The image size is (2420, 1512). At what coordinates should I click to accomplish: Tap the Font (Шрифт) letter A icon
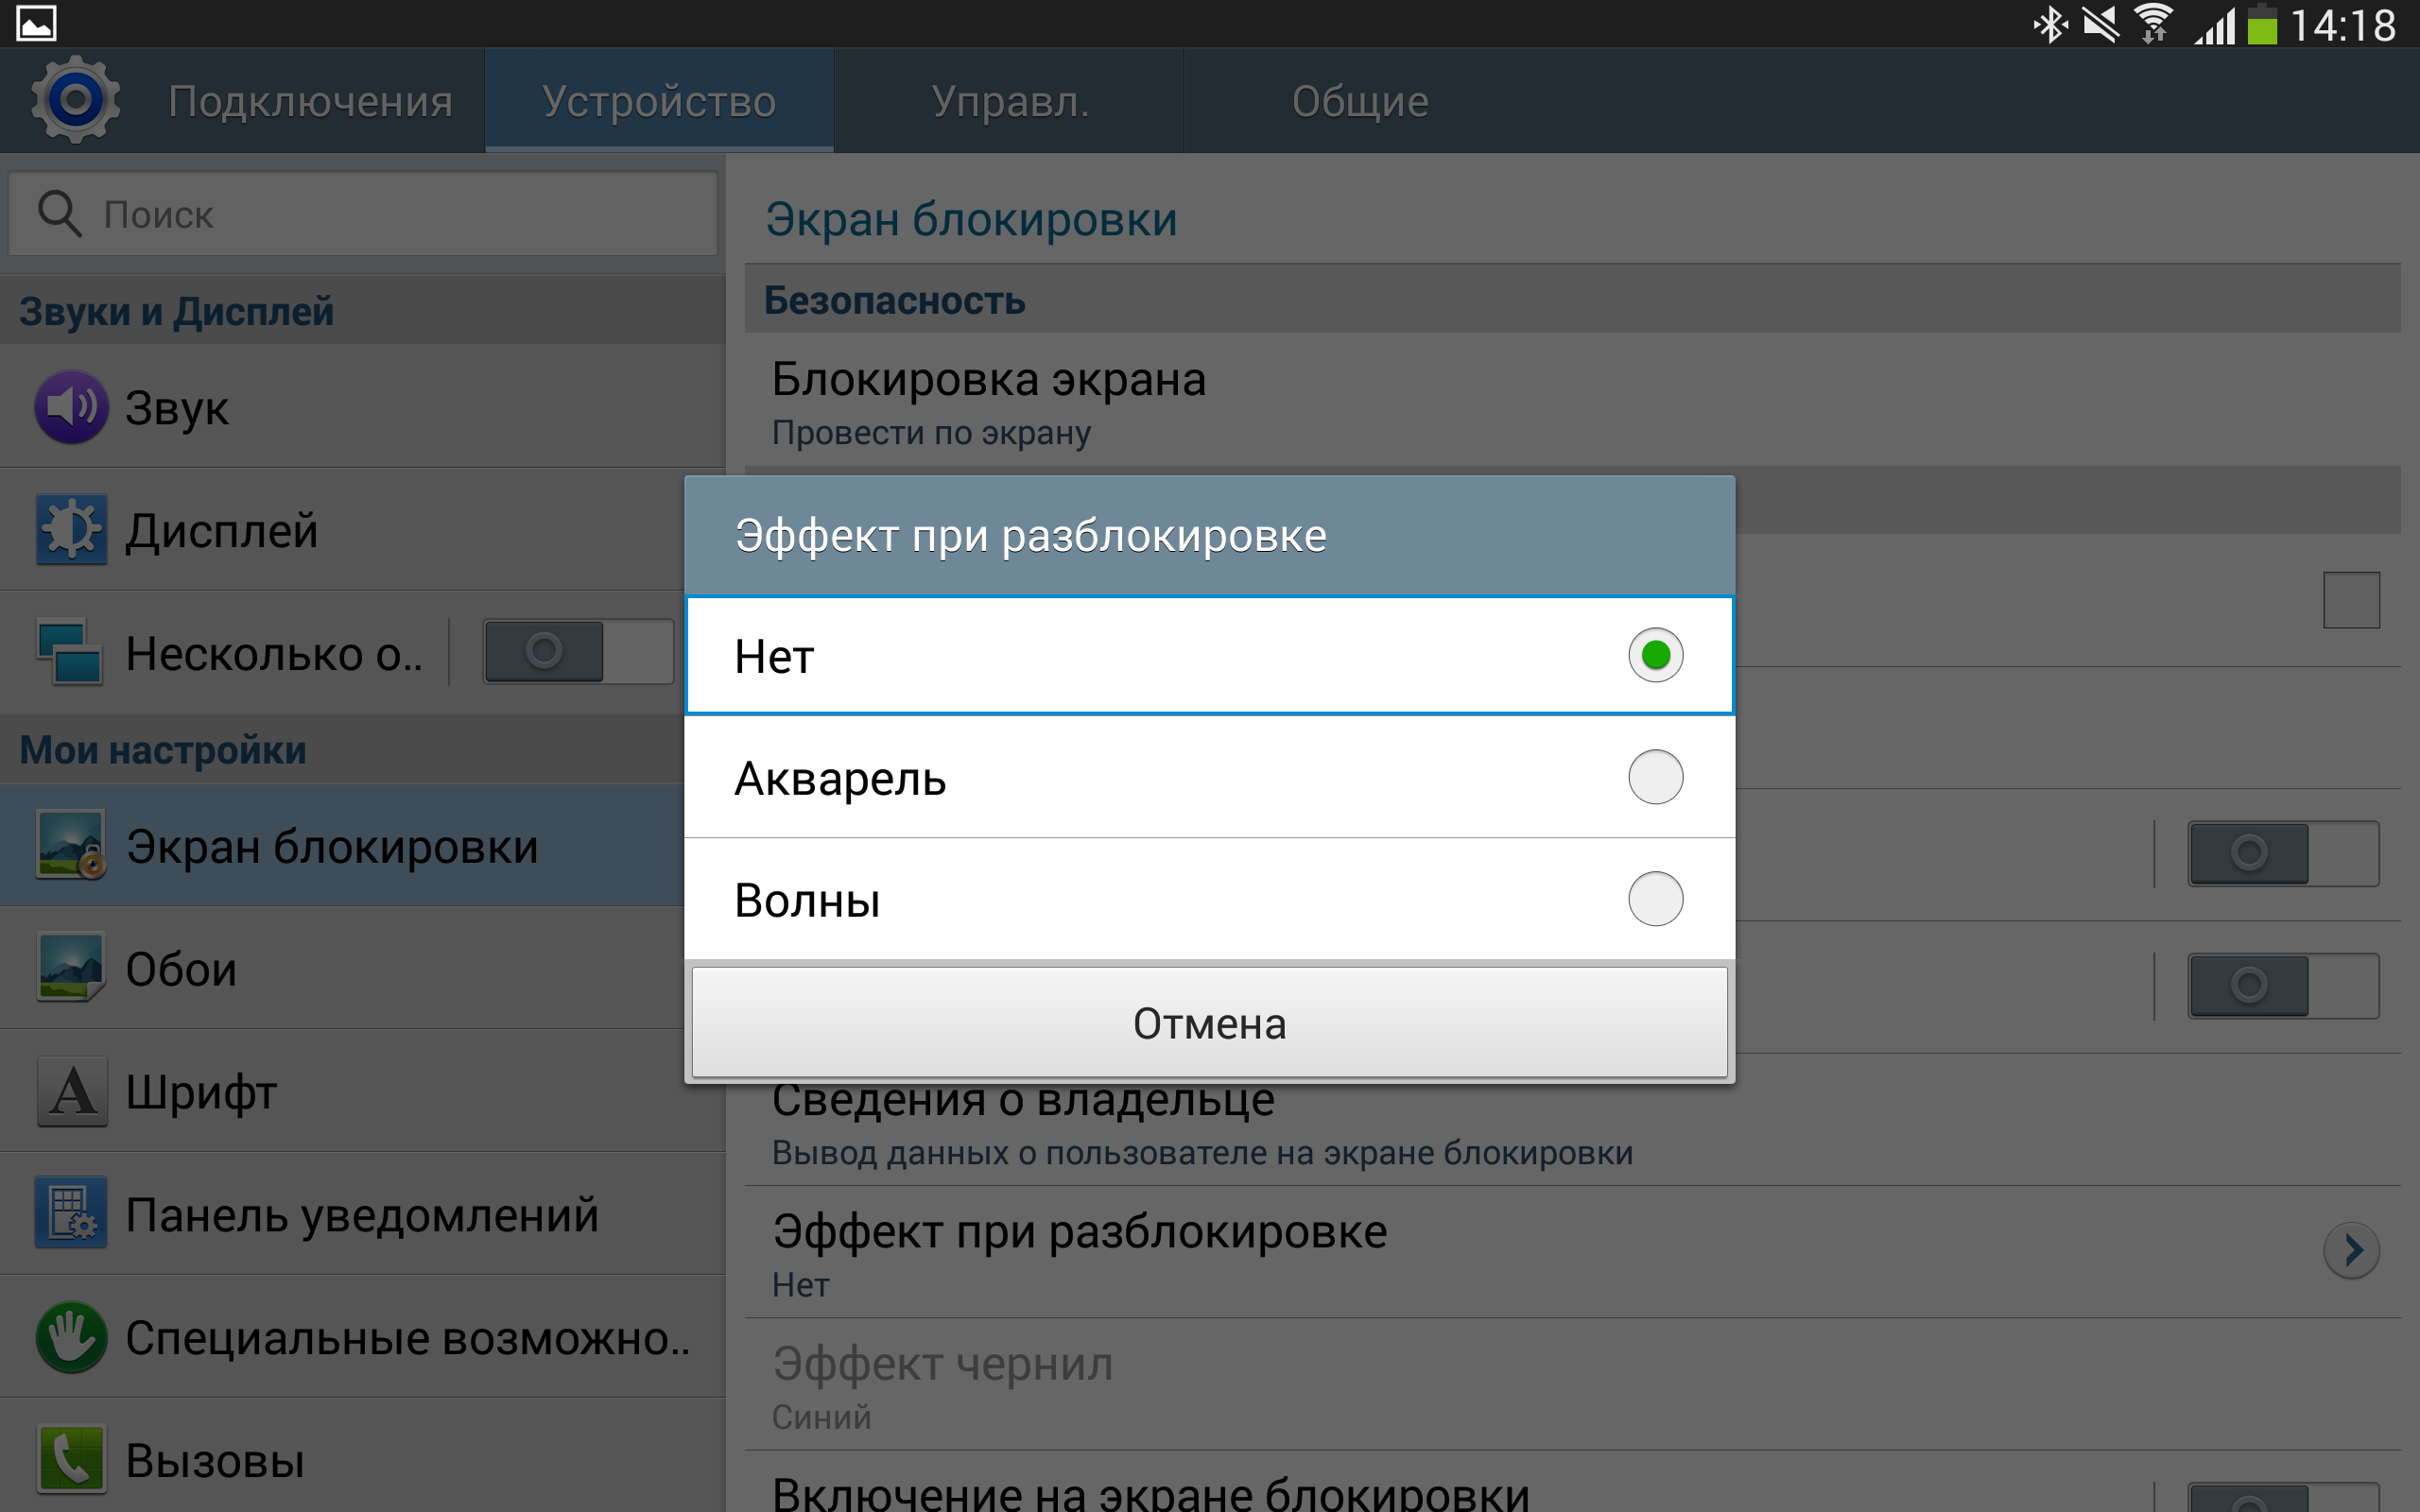point(72,1091)
